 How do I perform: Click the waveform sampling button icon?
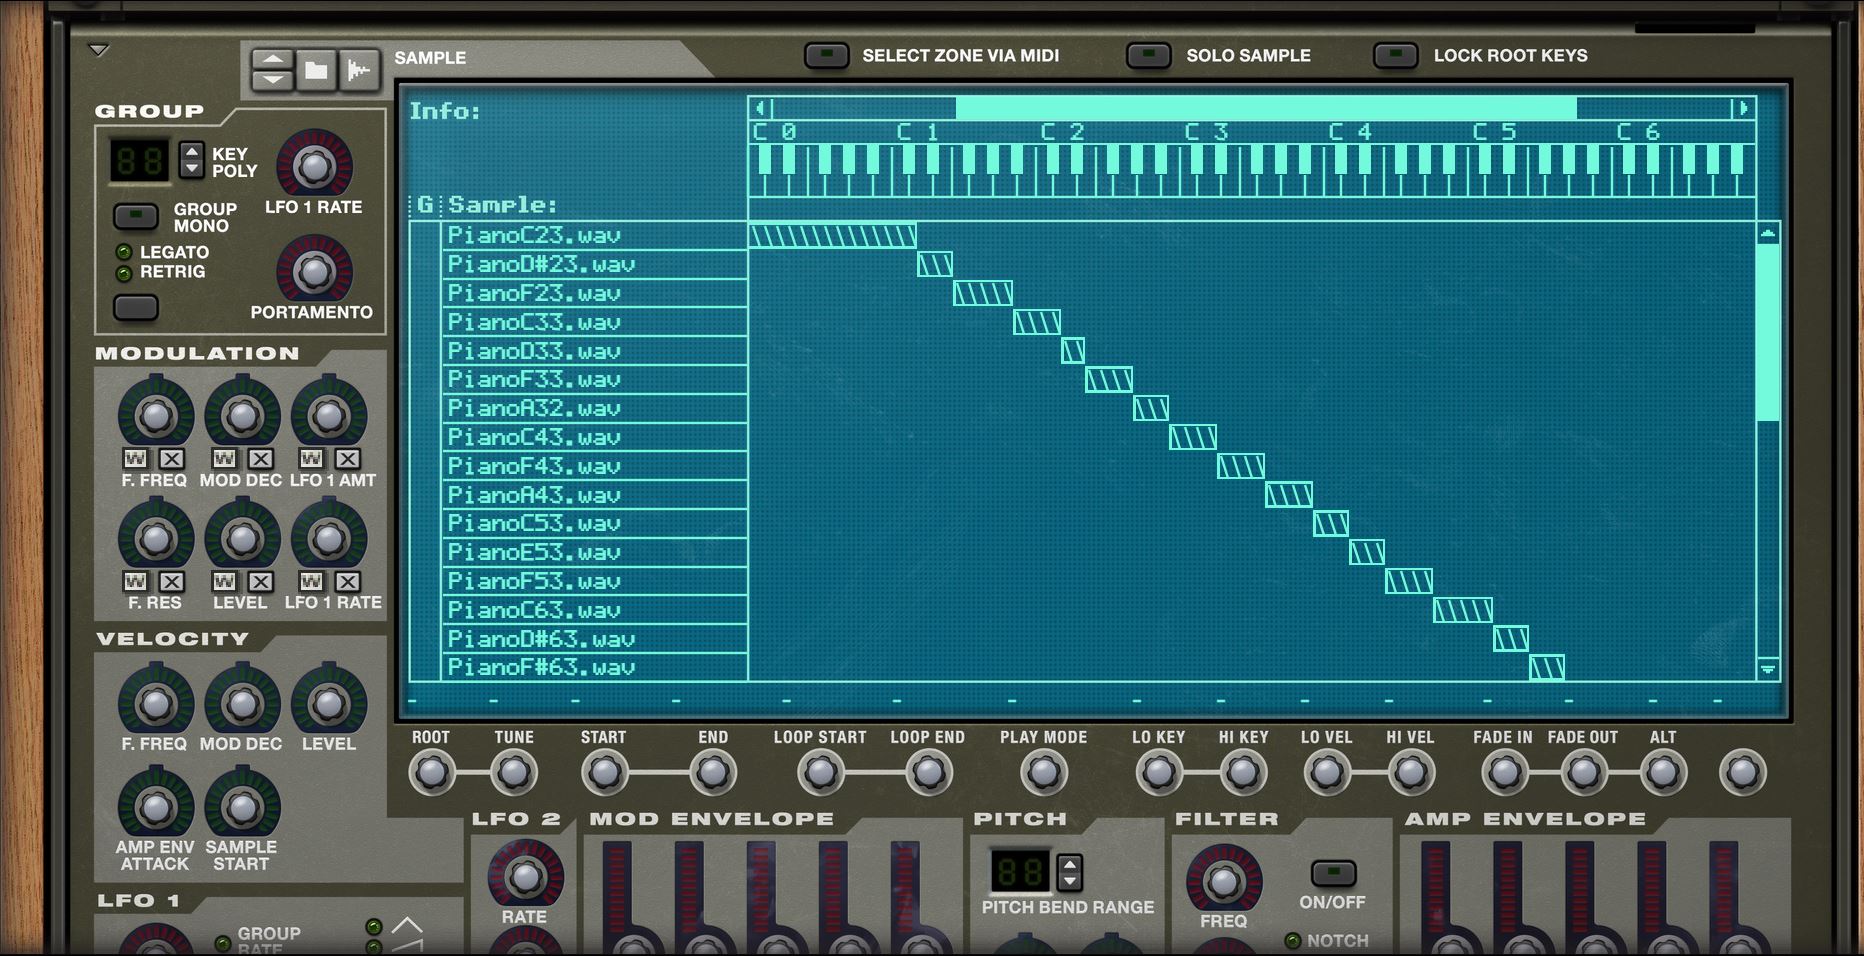(359, 70)
